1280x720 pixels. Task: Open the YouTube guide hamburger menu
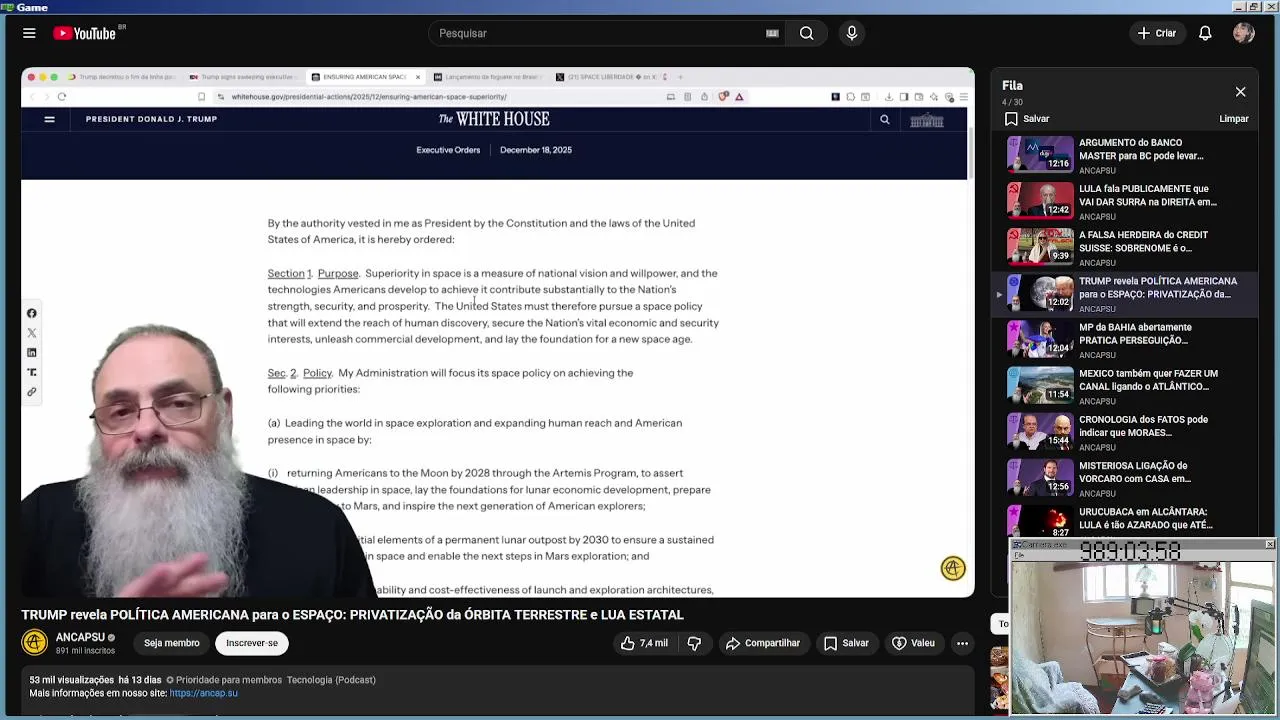coord(29,33)
